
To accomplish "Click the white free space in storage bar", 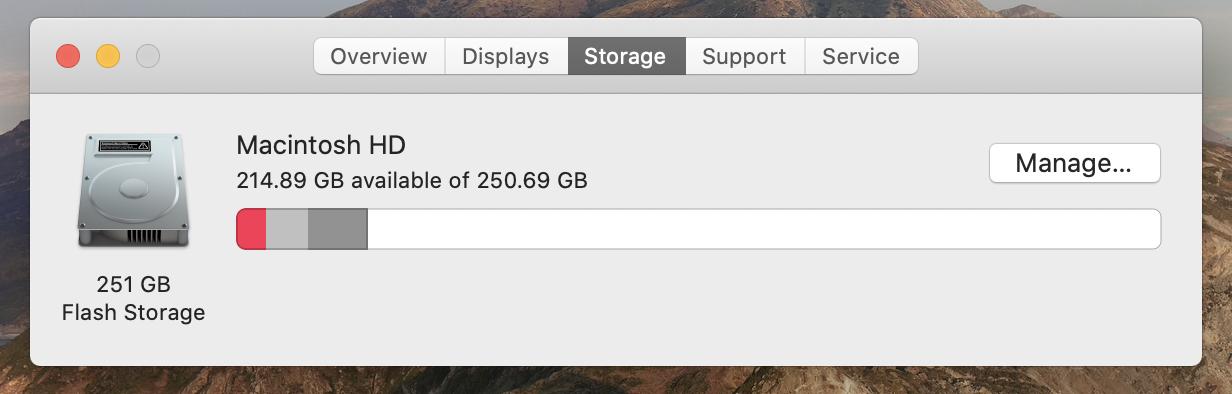I will 764,229.
